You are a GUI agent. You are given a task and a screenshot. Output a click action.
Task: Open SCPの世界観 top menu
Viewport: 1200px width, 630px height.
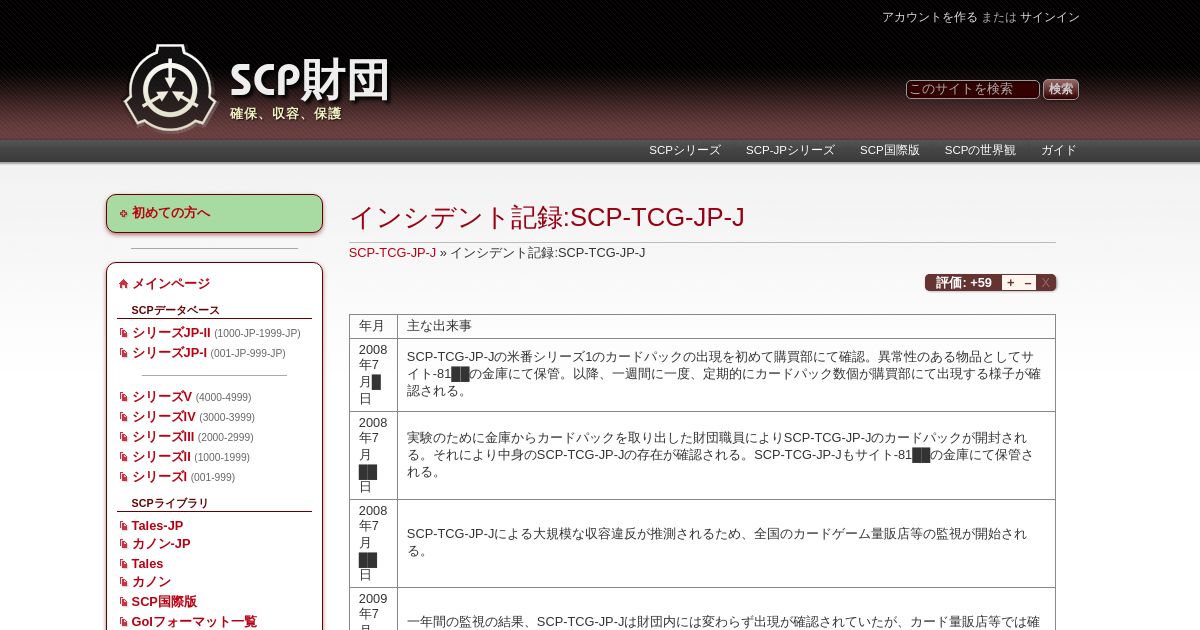(980, 150)
